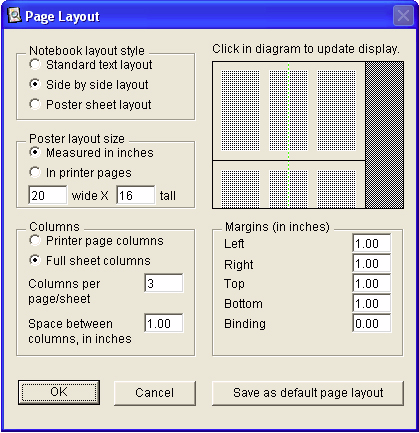Focus the Columns per page/sheet field

click(x=164, y=283)
